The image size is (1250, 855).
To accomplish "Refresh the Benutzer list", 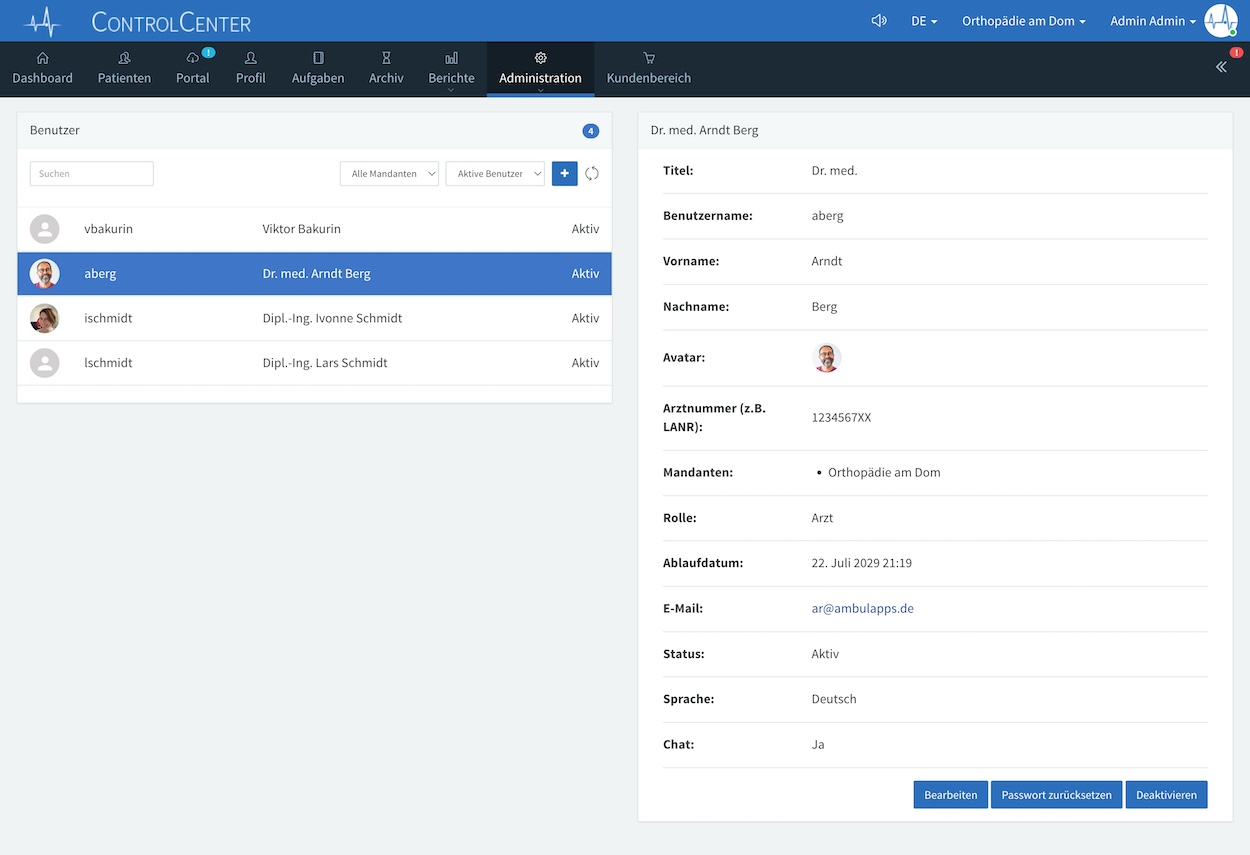I will tap(592, 174).
